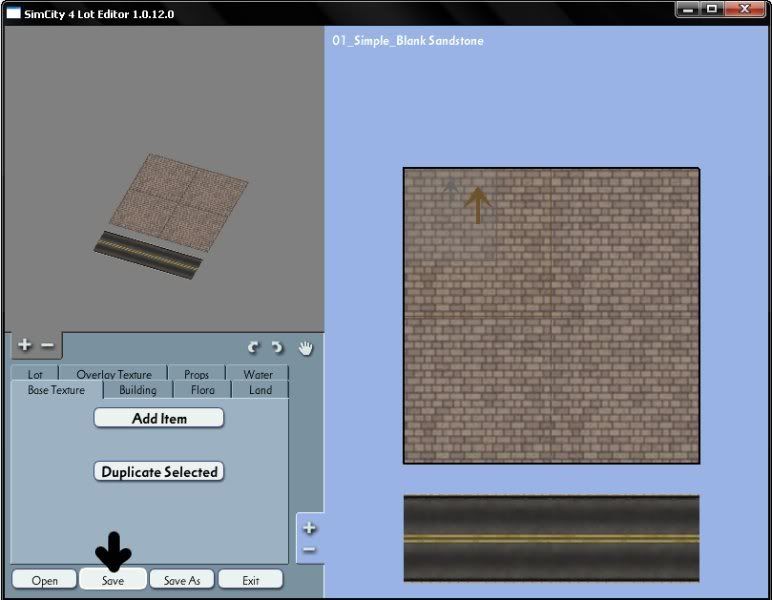The height and width of the screenshot is (600, 772).
Task: Zoom out the 3D preview with minus icon
Action: tap(47, 345)
